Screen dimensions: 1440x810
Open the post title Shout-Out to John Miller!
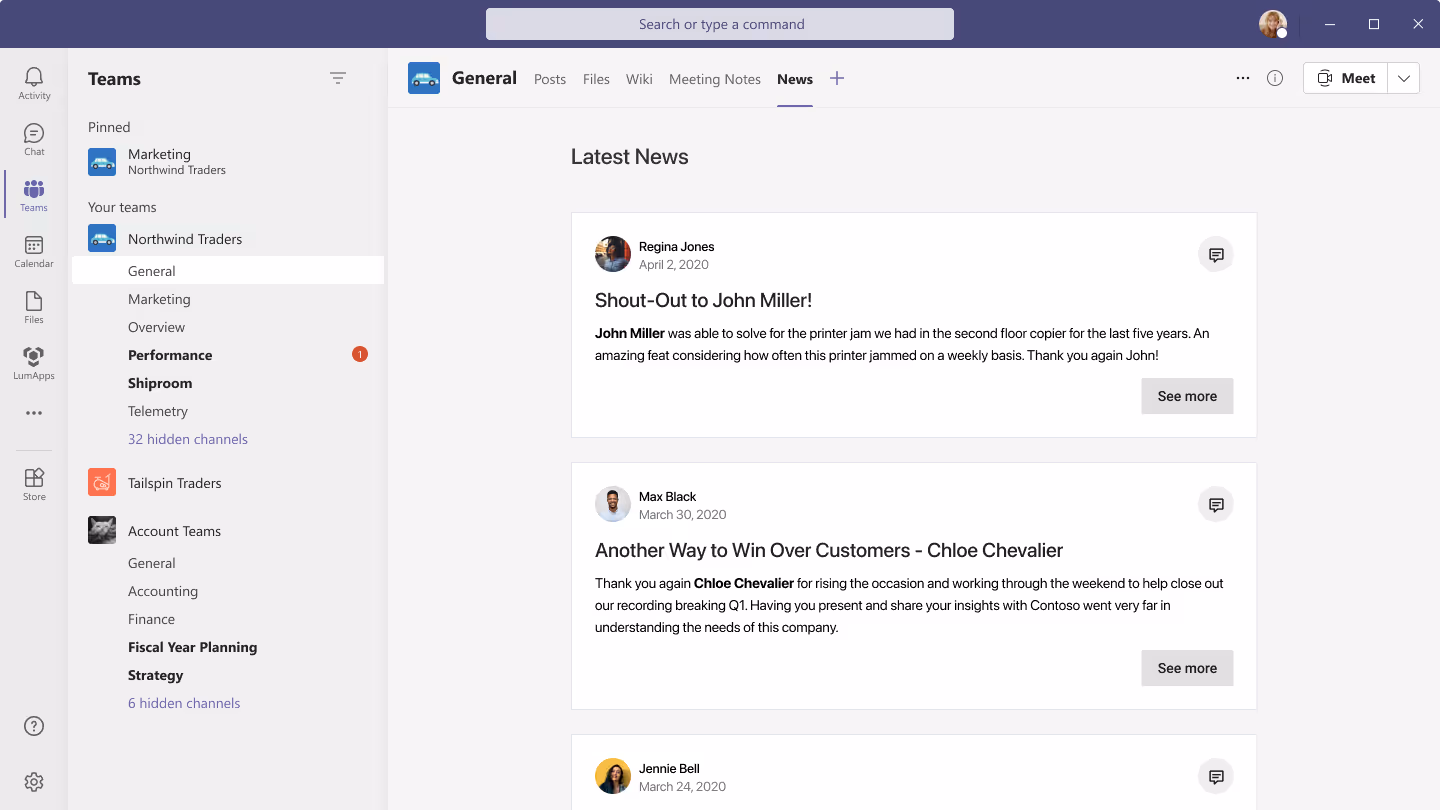(x=703, y=300)
